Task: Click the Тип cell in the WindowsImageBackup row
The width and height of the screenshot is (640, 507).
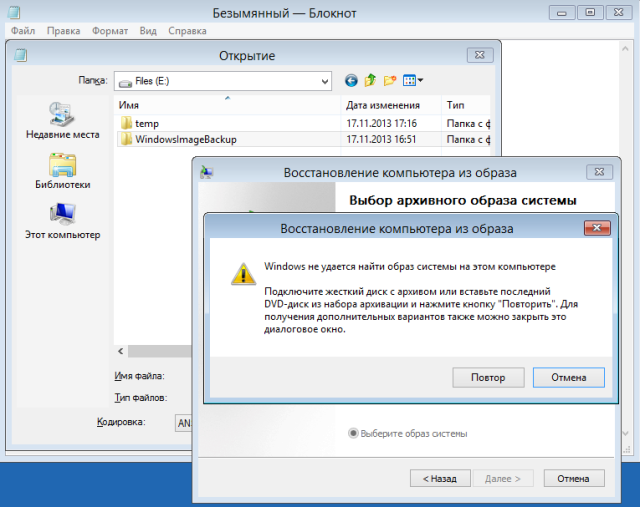Action: [x=468, y=139]
